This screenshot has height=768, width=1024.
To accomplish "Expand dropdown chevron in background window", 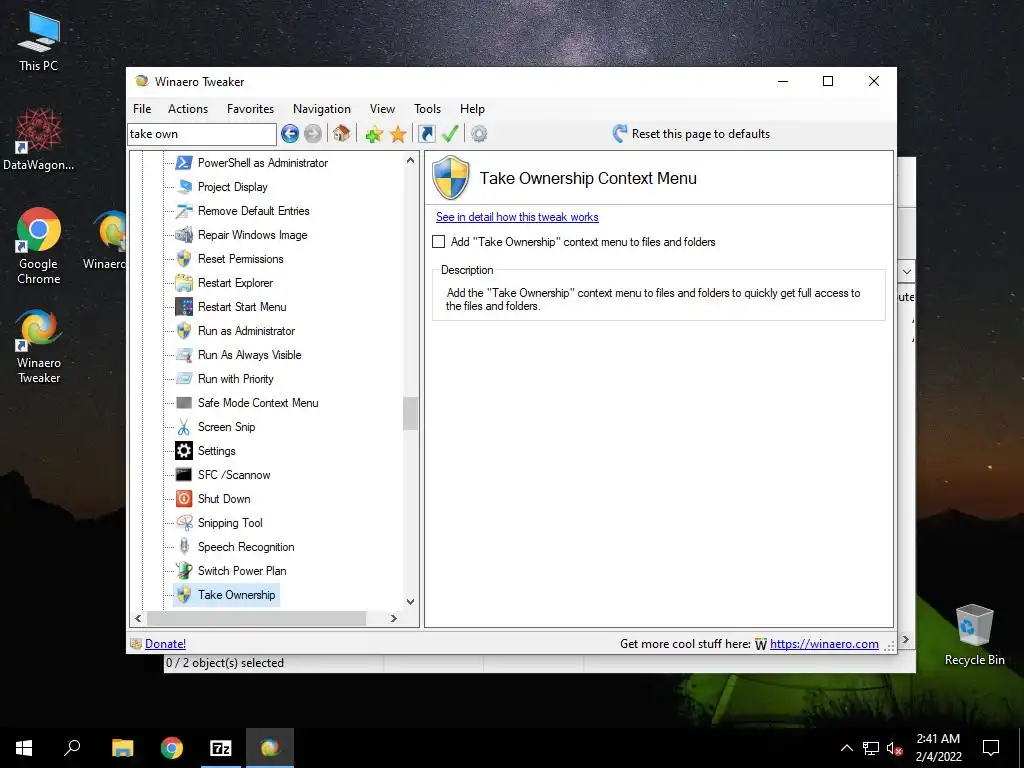I will click(906, 271).
